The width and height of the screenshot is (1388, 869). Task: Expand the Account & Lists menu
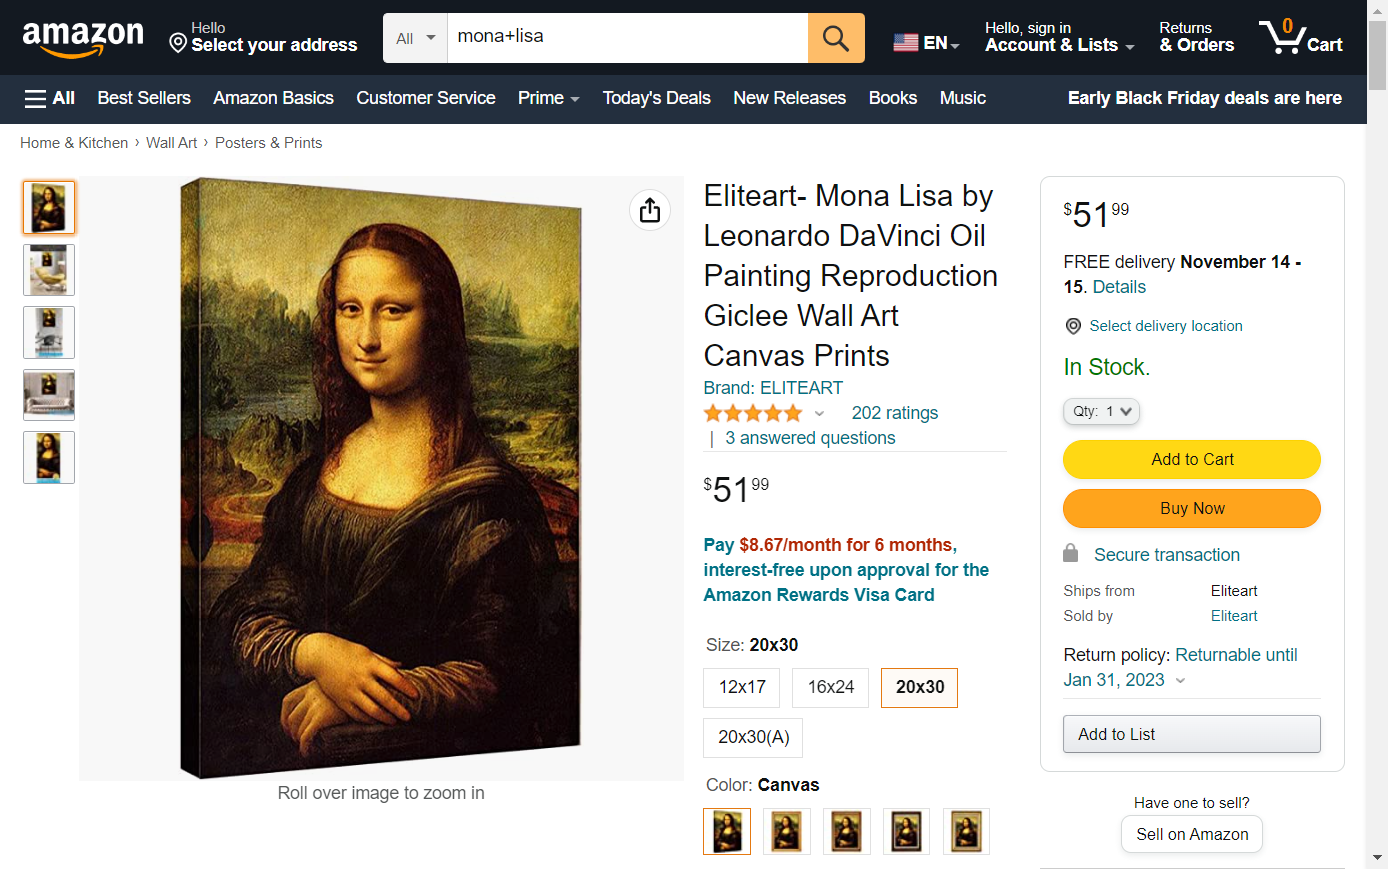1059,38
